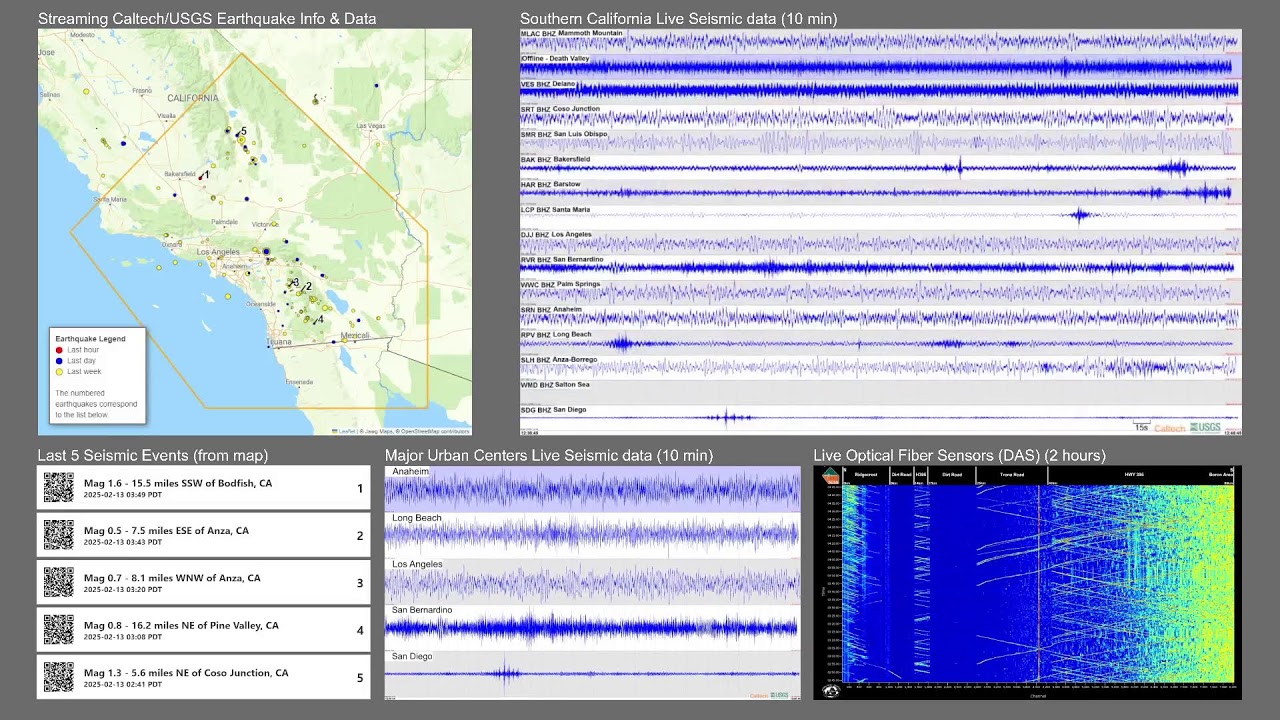The image size is (1280, 720).
Task: Click the Ridgecrest section header in DAS panel
Action: (x=866, y=475)
